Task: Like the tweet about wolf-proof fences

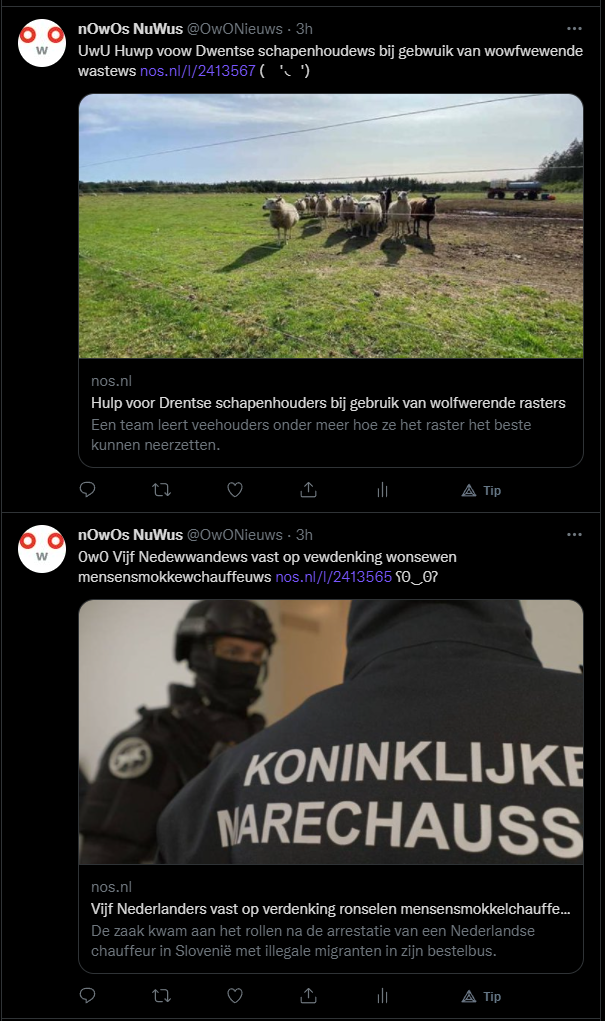Action: 235,490
